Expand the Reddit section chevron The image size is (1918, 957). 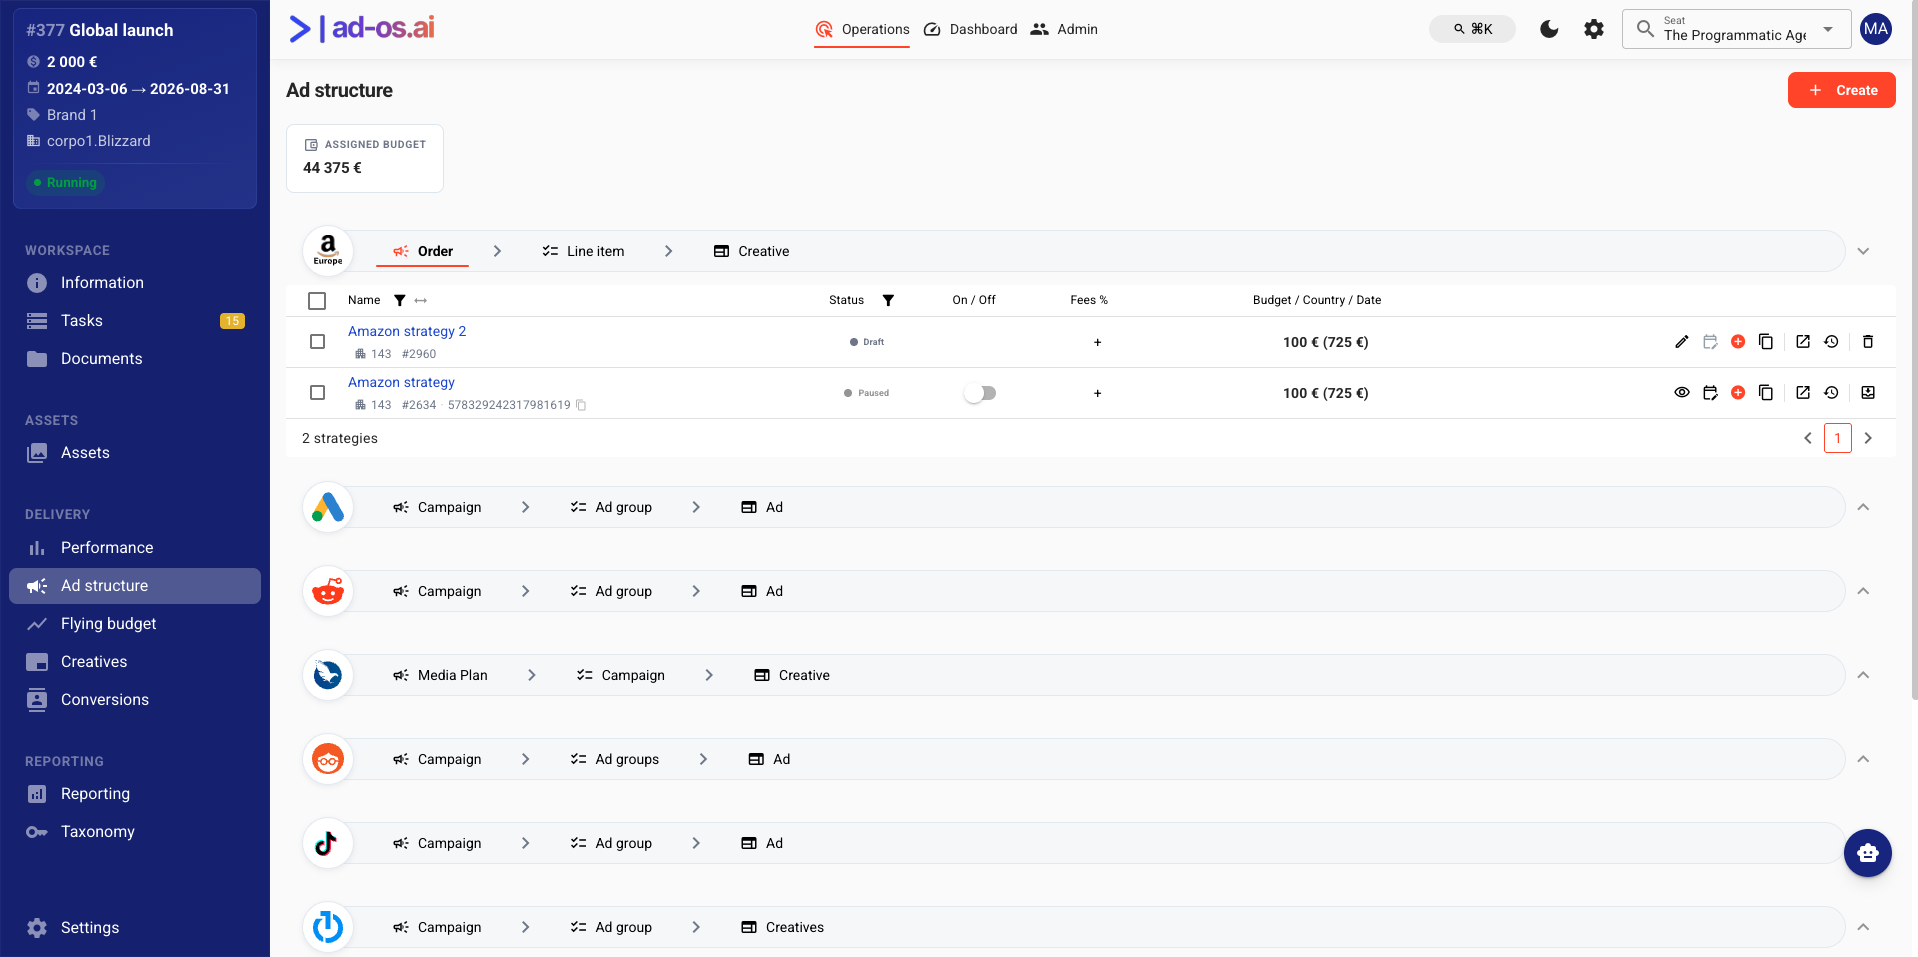(1863, 591)
